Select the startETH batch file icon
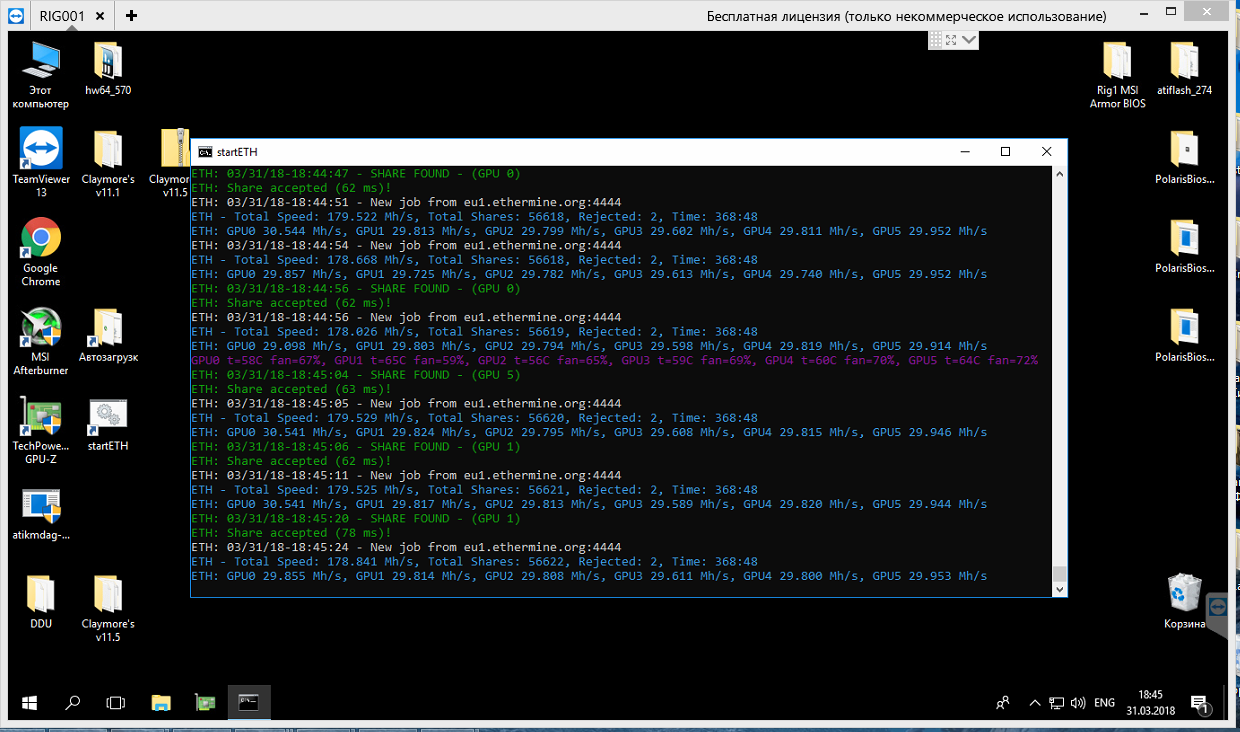The height and width of the screenshot is (732, 1240). [x=107, y=416]
